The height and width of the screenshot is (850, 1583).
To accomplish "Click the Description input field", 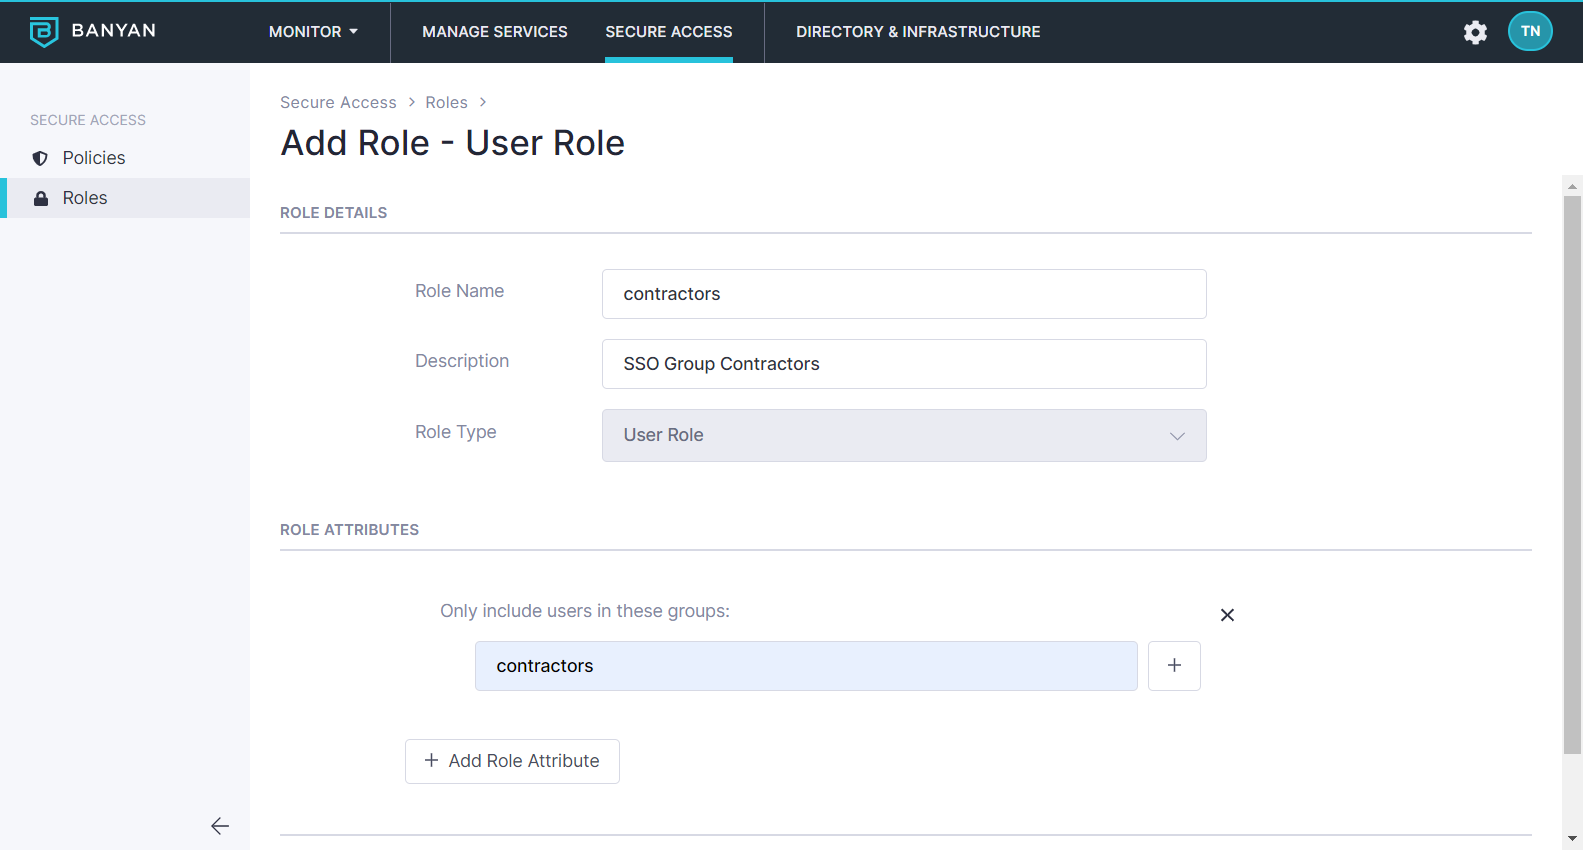I will click(x=904, y=364).
